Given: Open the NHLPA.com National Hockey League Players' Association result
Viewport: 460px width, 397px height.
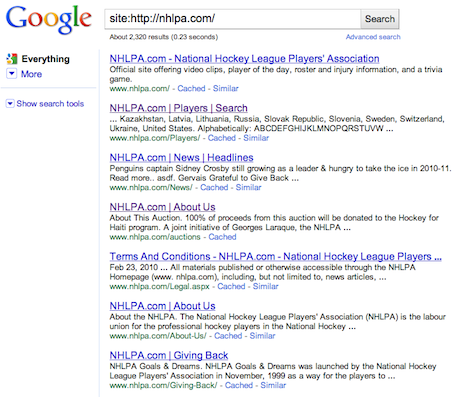Looking at the screenshot, I should [244, 59].
